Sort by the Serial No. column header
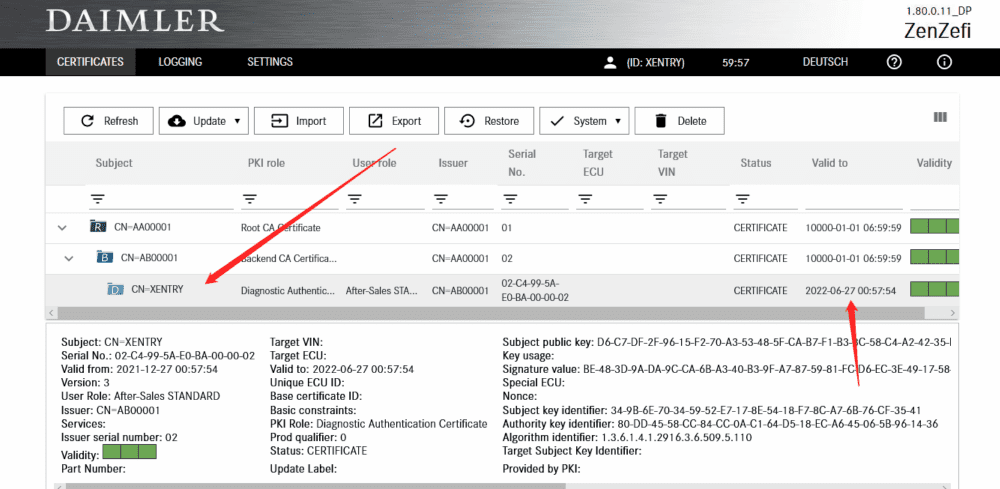The width and height of the screenshot is (1000, 489). (x=522, y=163)
